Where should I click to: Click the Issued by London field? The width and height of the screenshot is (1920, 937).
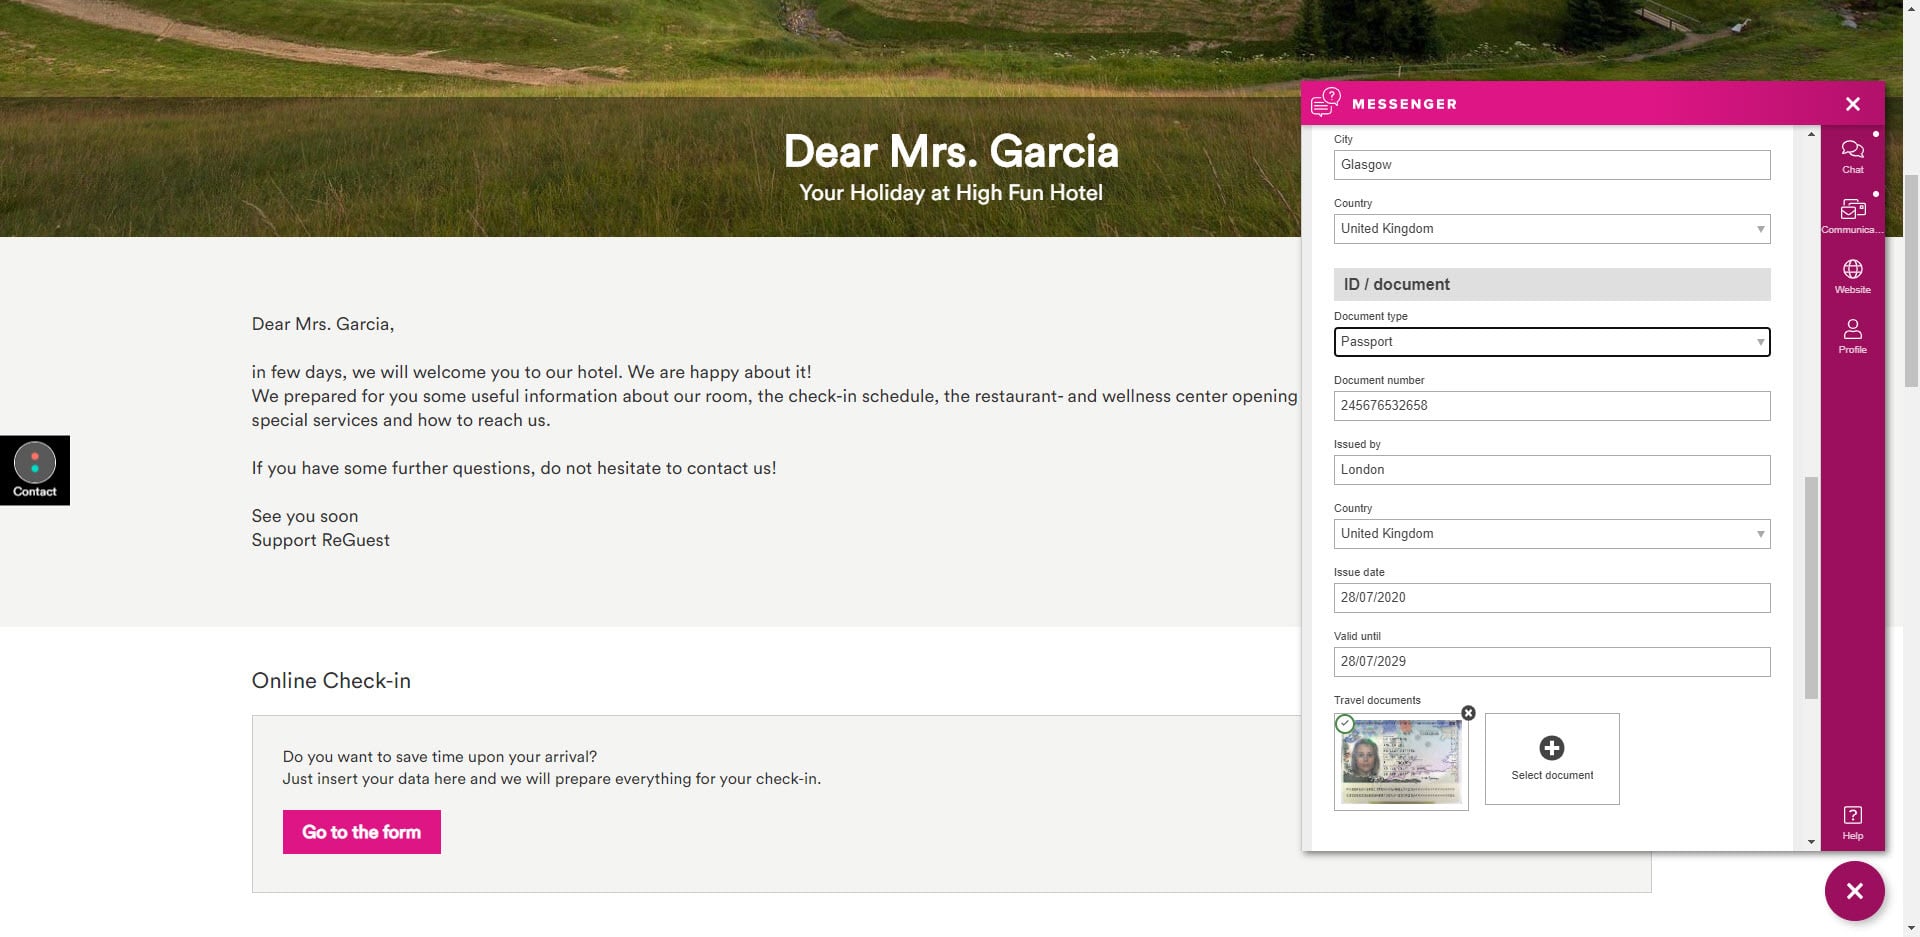(x=1552, y=470)
